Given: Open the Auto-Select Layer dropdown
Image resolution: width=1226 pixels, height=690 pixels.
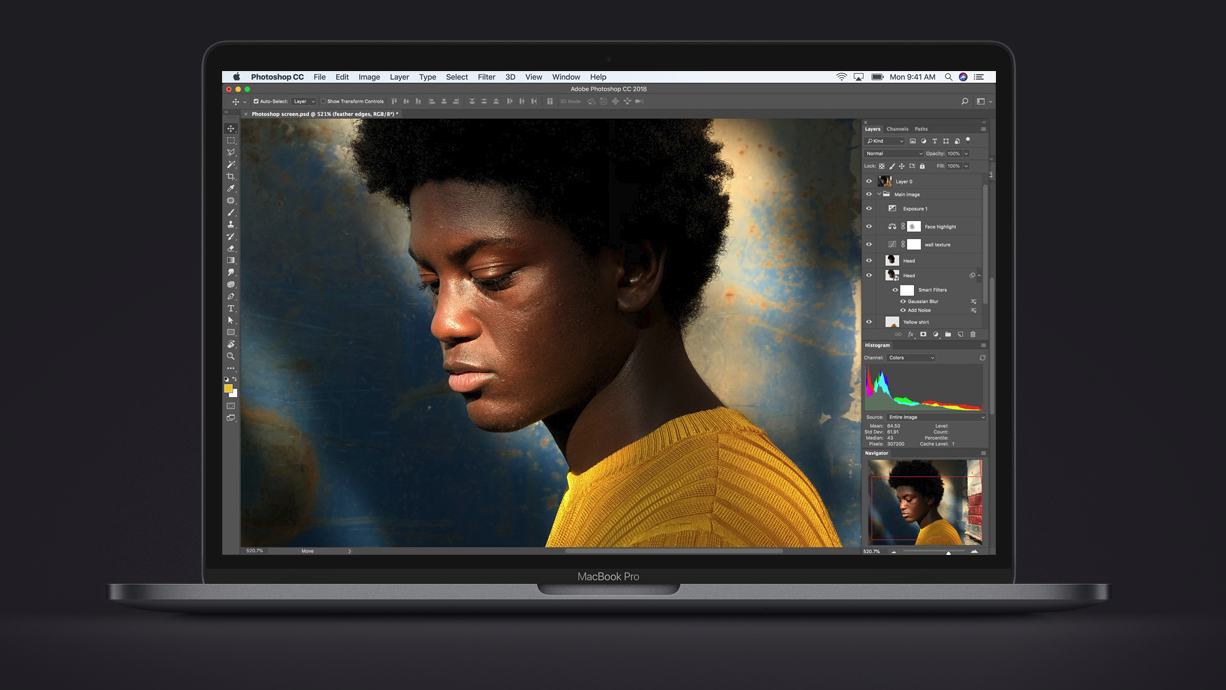Looking at the screenshot, I should coord(303,101).
